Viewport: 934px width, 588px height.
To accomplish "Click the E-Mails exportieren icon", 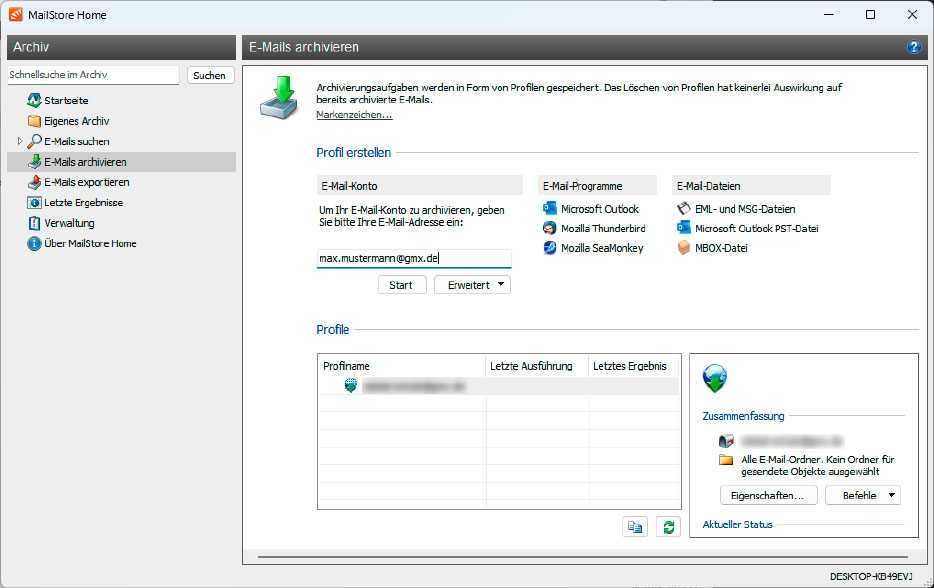I will pyautogui.click(x=35, y=182).
